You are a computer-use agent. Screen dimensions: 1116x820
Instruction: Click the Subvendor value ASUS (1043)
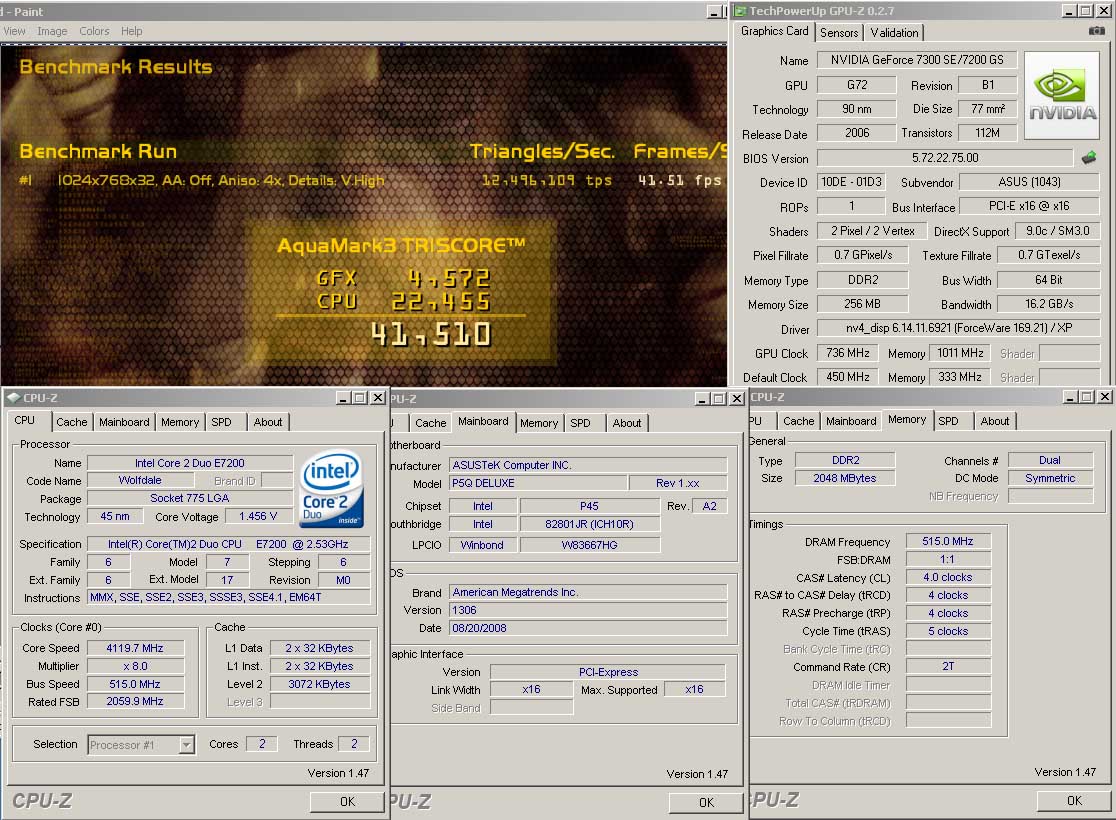point(1028,182)
